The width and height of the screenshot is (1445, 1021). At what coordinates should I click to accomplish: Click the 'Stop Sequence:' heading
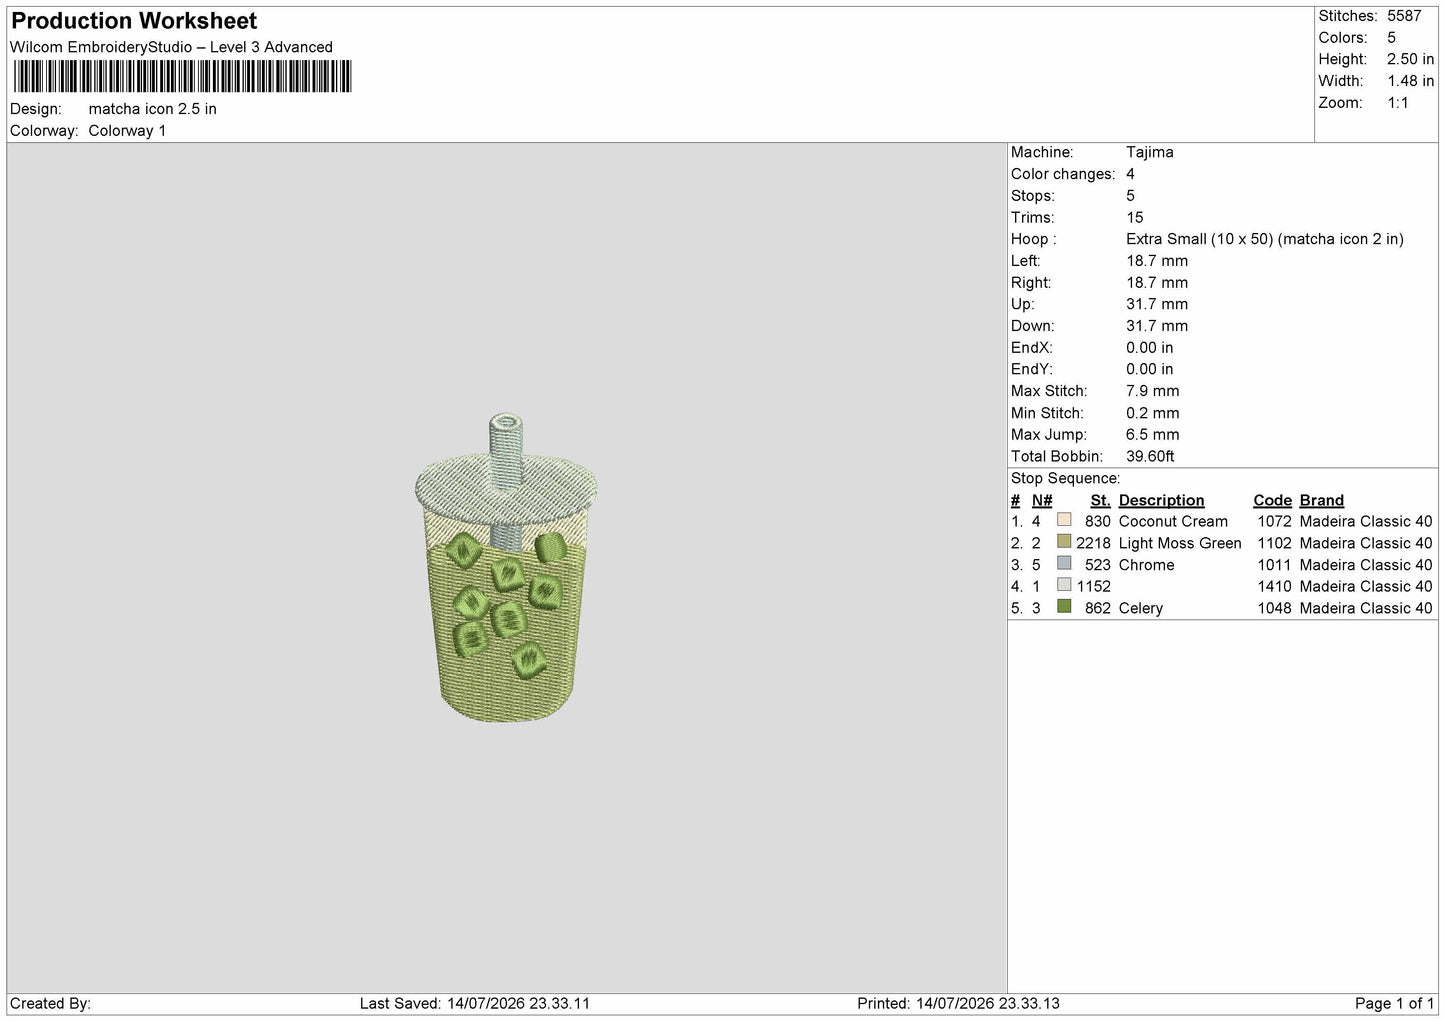click(x=1066, y=479)
